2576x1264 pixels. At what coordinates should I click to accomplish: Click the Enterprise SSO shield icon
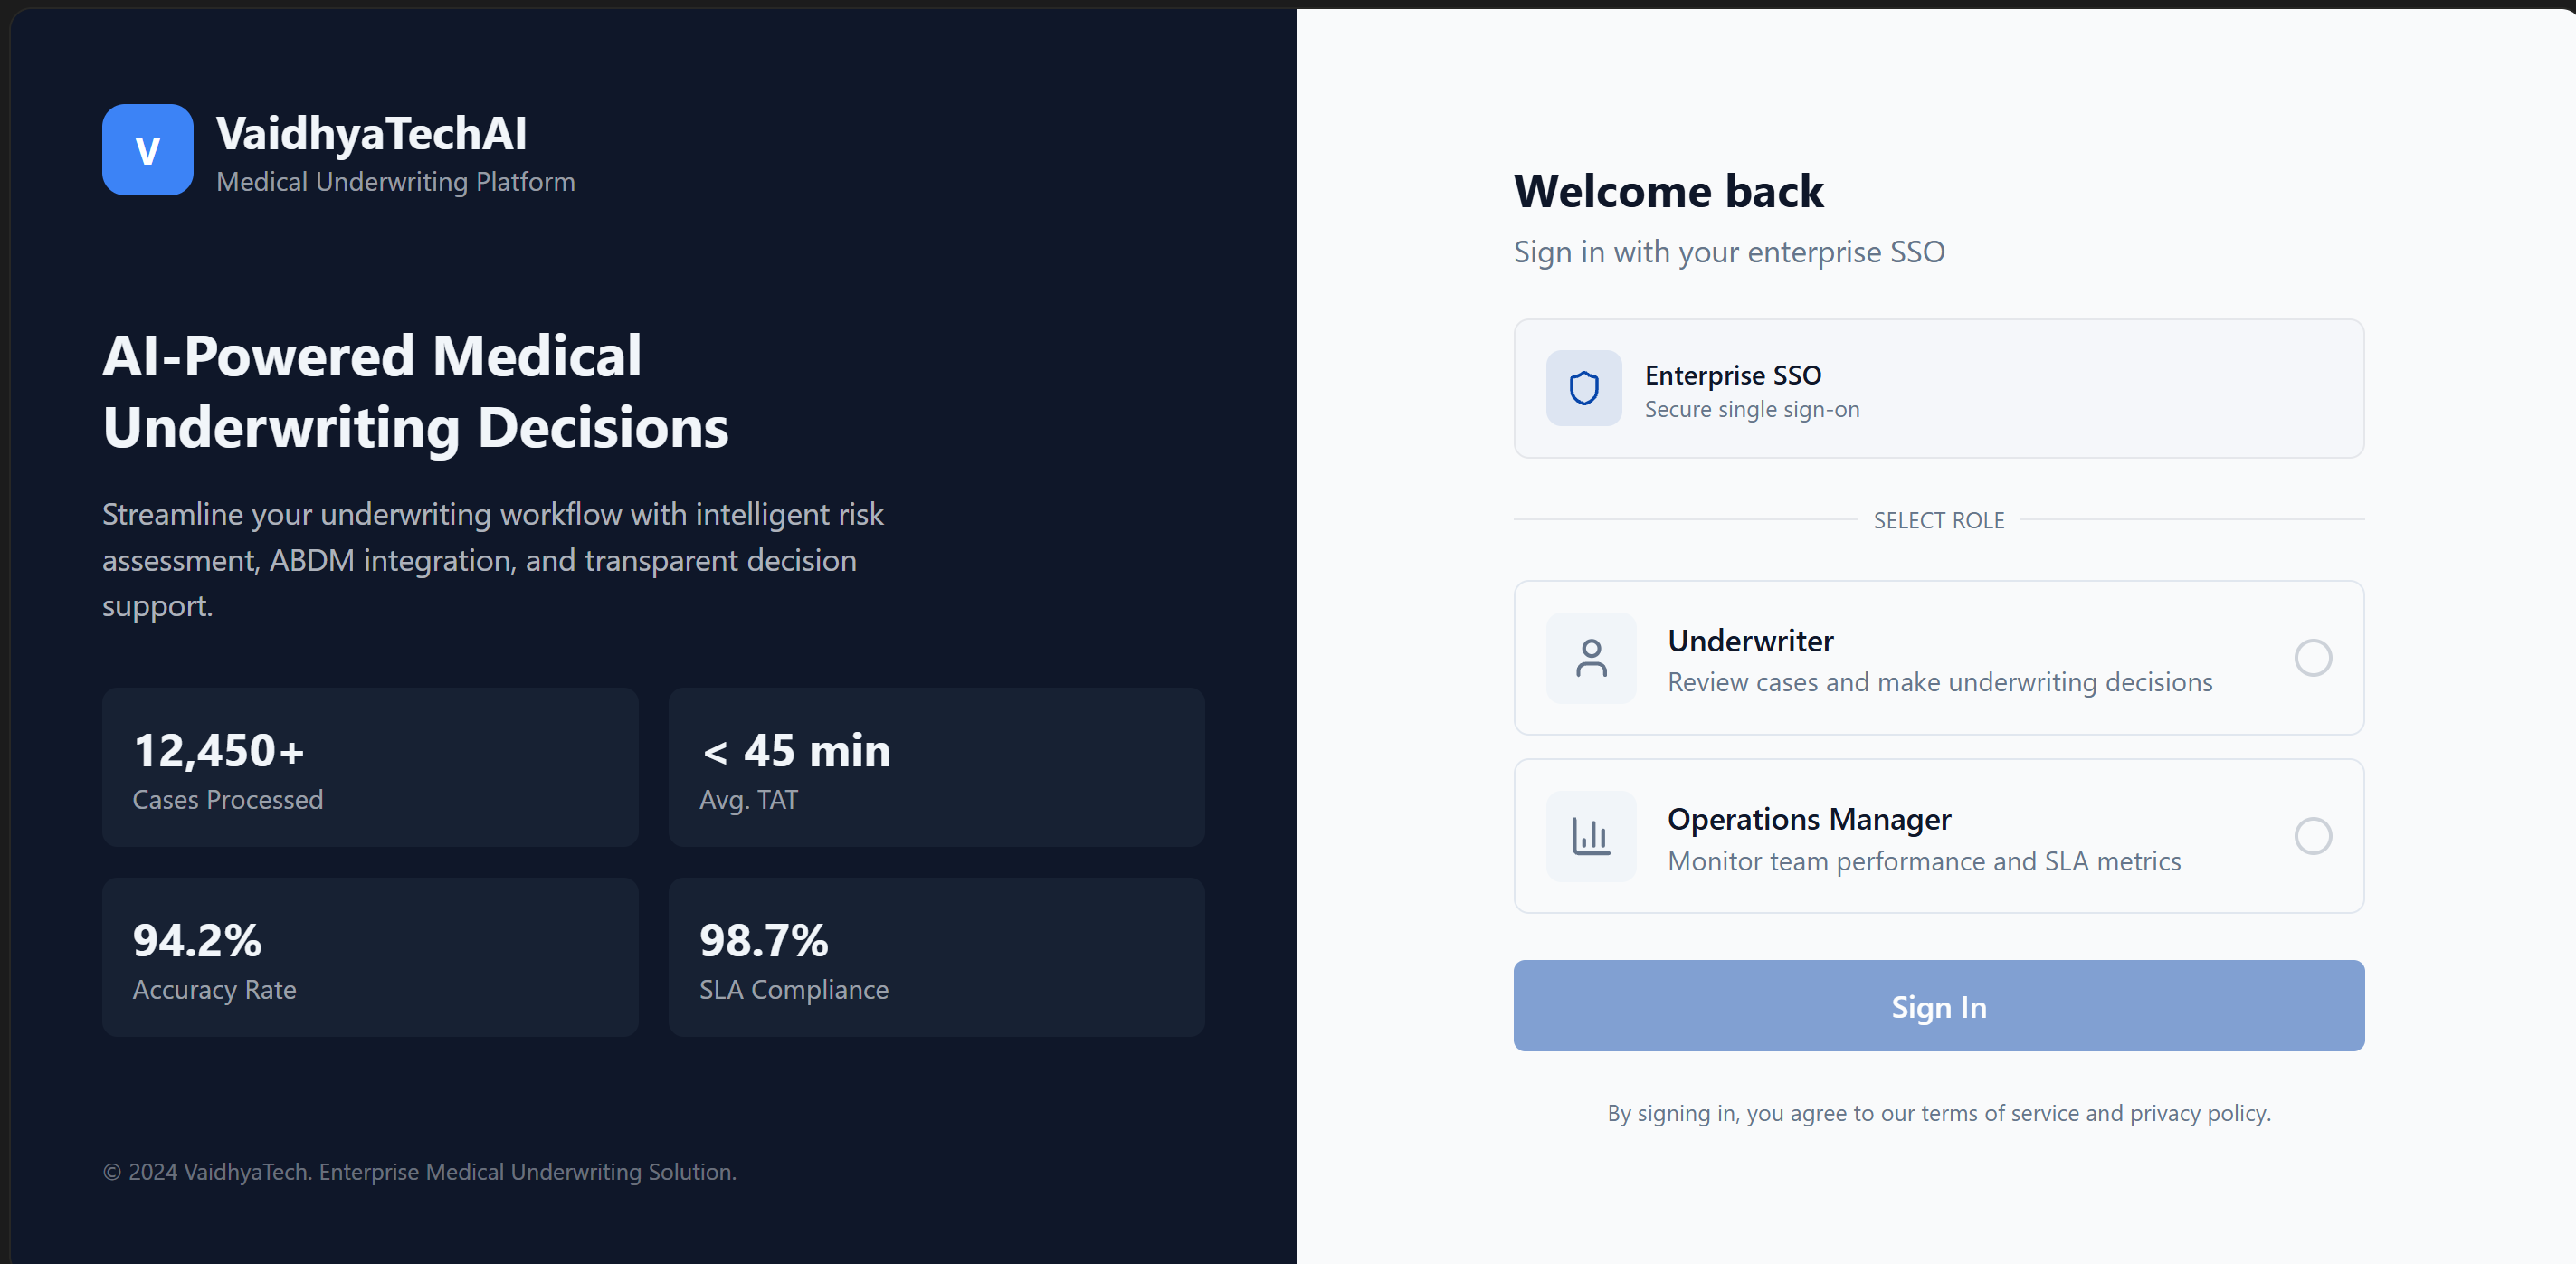tap(1583, 388)
